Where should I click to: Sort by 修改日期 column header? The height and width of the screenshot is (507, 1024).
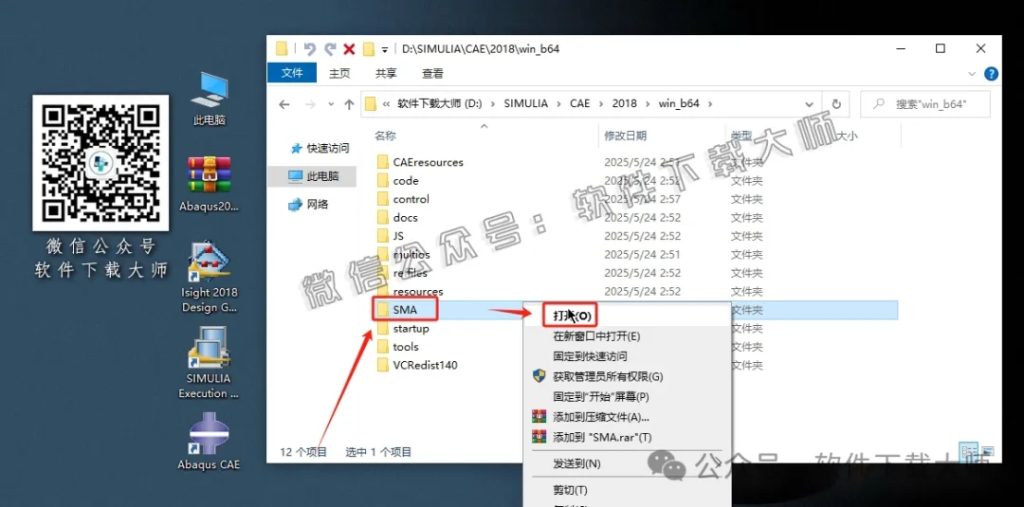coord(625,135)
